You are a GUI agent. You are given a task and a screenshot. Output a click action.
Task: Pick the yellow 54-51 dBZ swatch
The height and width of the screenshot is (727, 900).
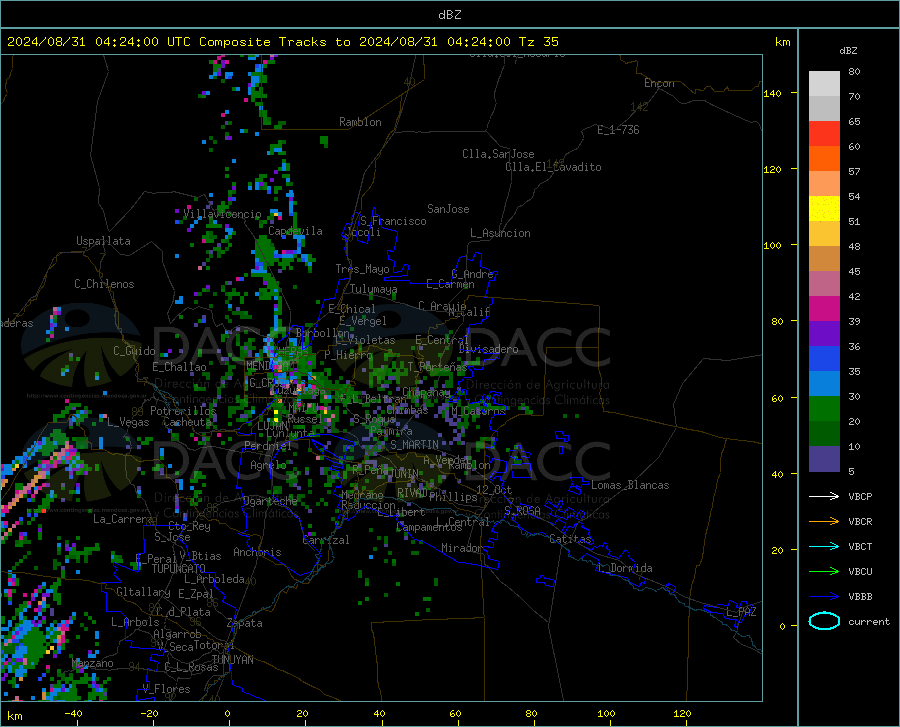824,209
